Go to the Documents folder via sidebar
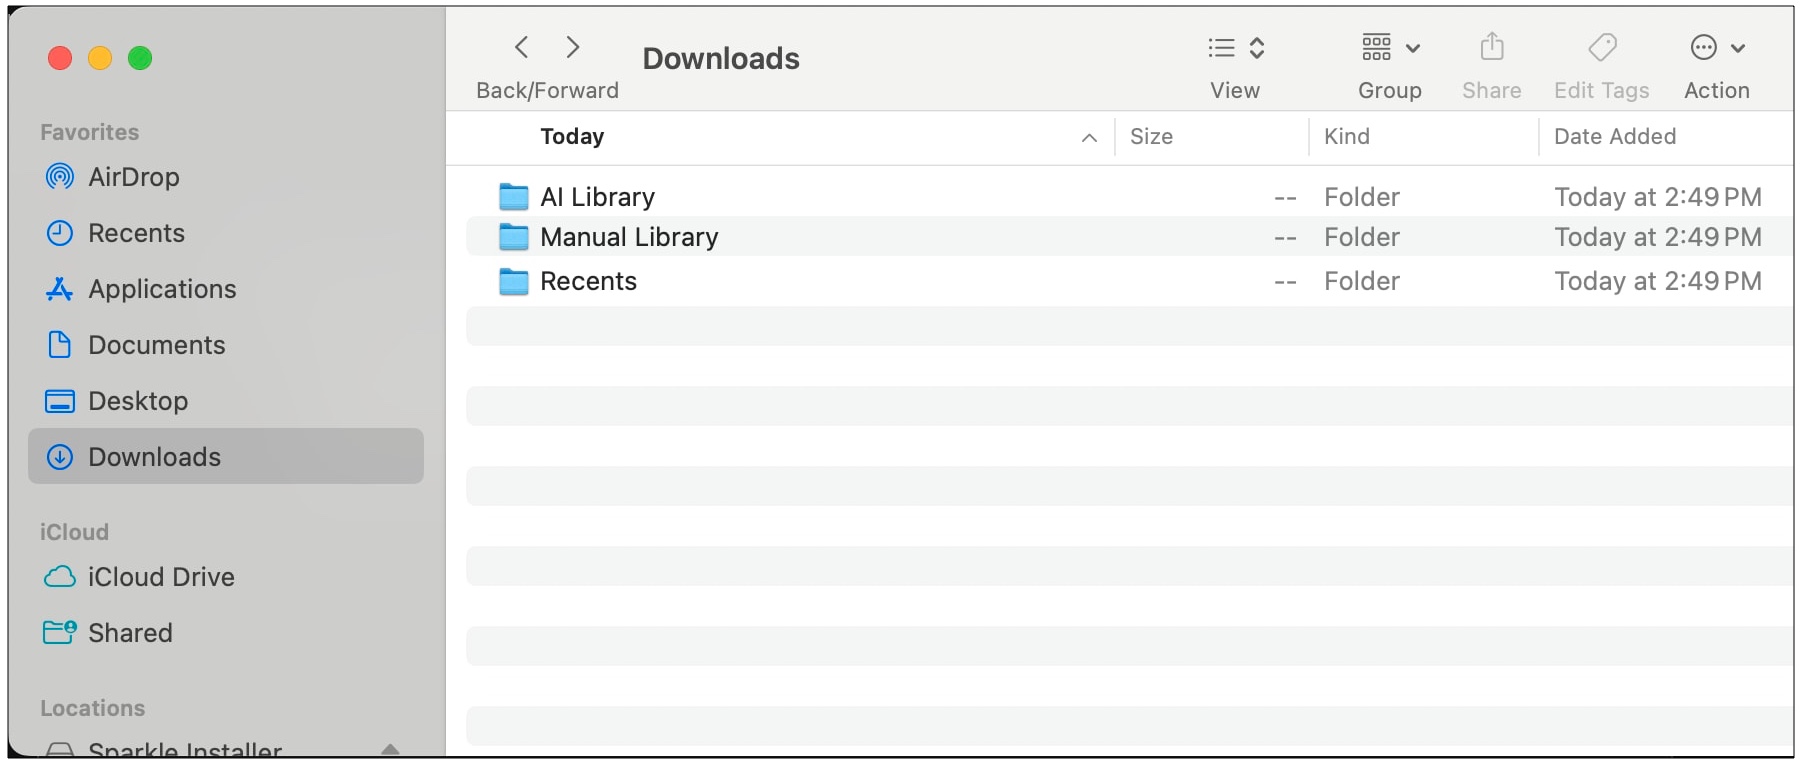 (x=156, y=345)
